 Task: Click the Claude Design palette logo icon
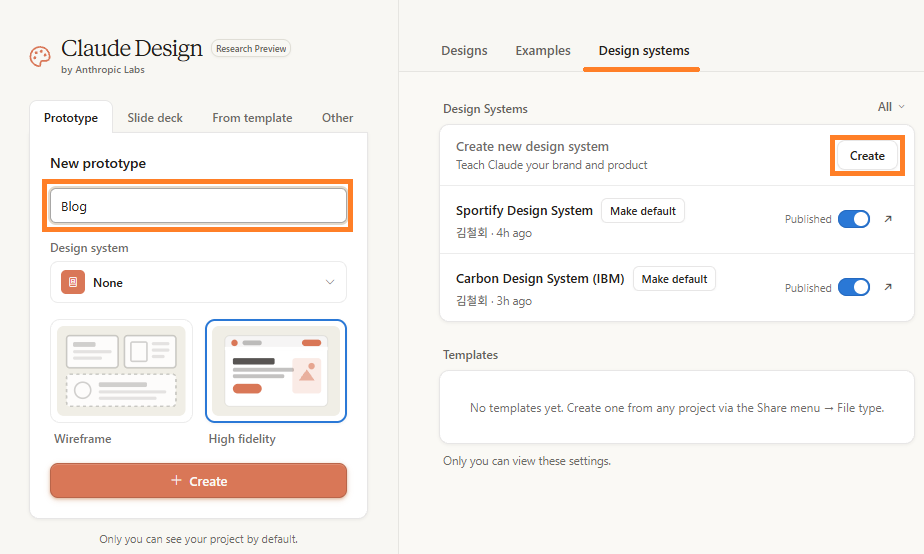[x=40, y=57]
